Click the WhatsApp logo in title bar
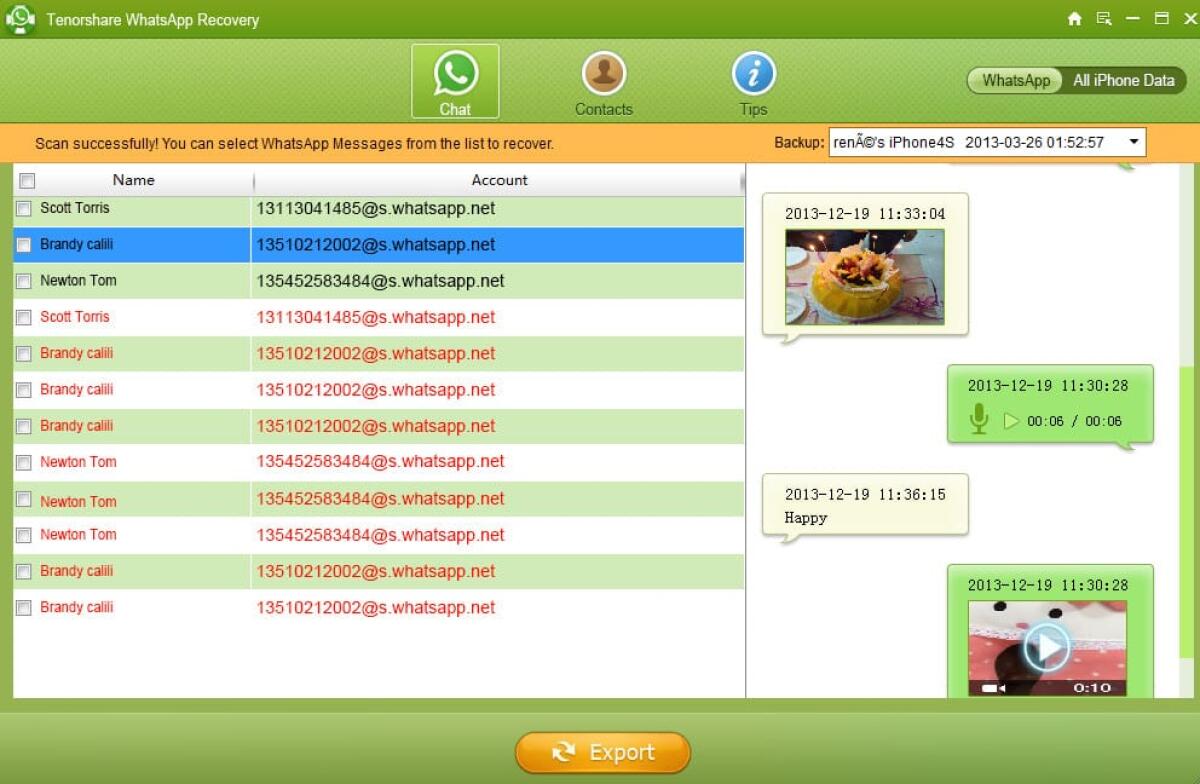The height and width of the screenshot is (784, 1200). [20, 18]
